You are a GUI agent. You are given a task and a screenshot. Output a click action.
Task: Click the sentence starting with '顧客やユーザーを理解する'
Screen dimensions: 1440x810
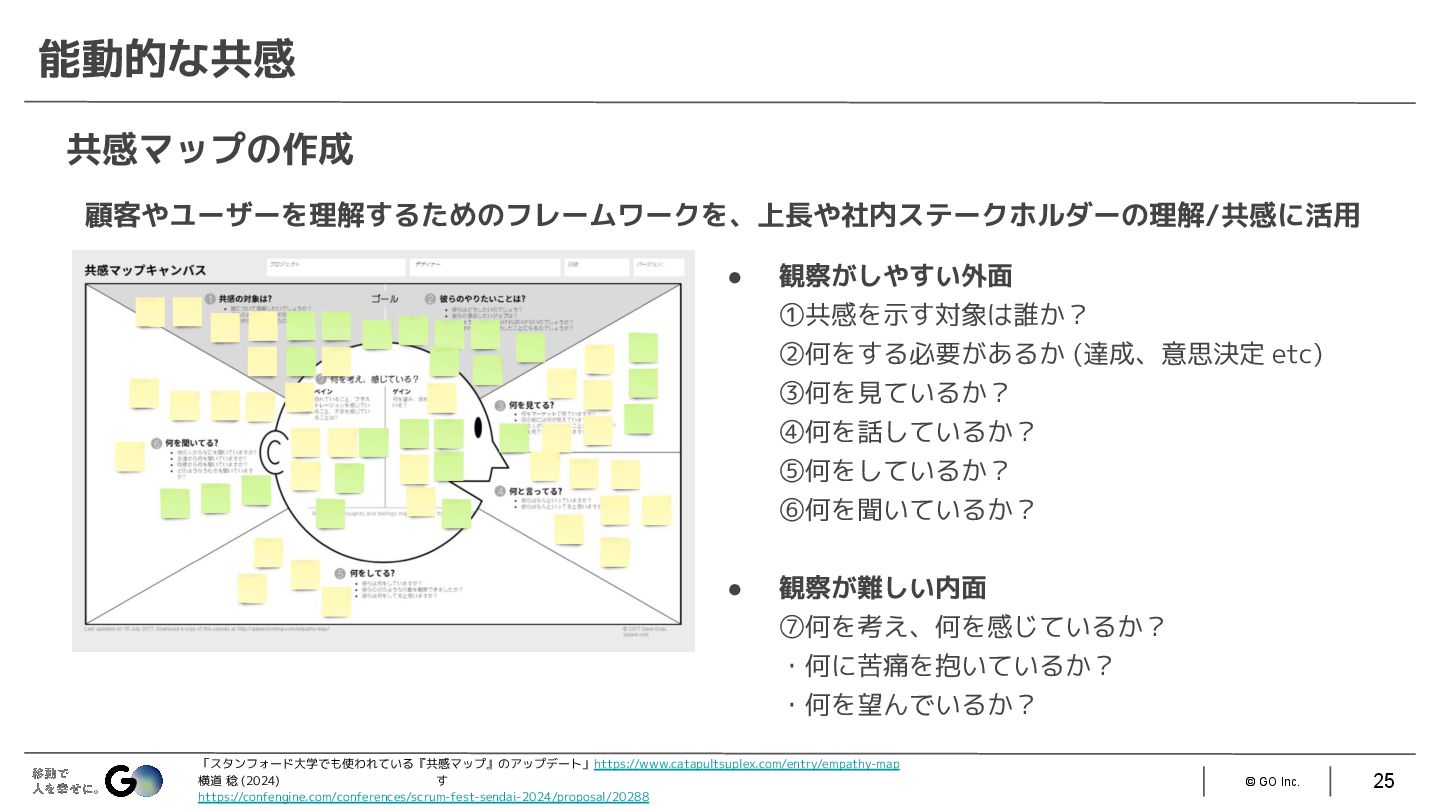(722, 215)
